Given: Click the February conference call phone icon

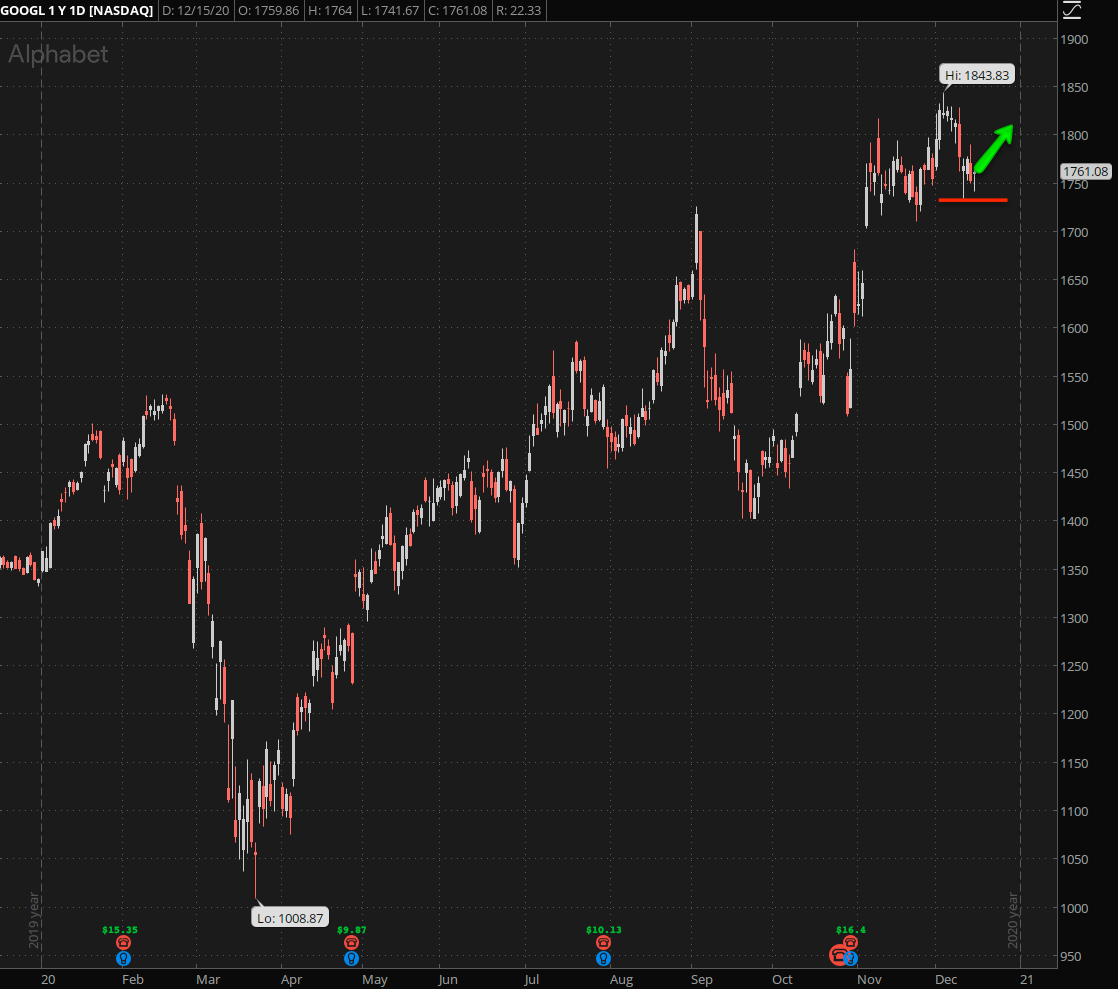Looking at the screenshot, I should click(123, 943).
